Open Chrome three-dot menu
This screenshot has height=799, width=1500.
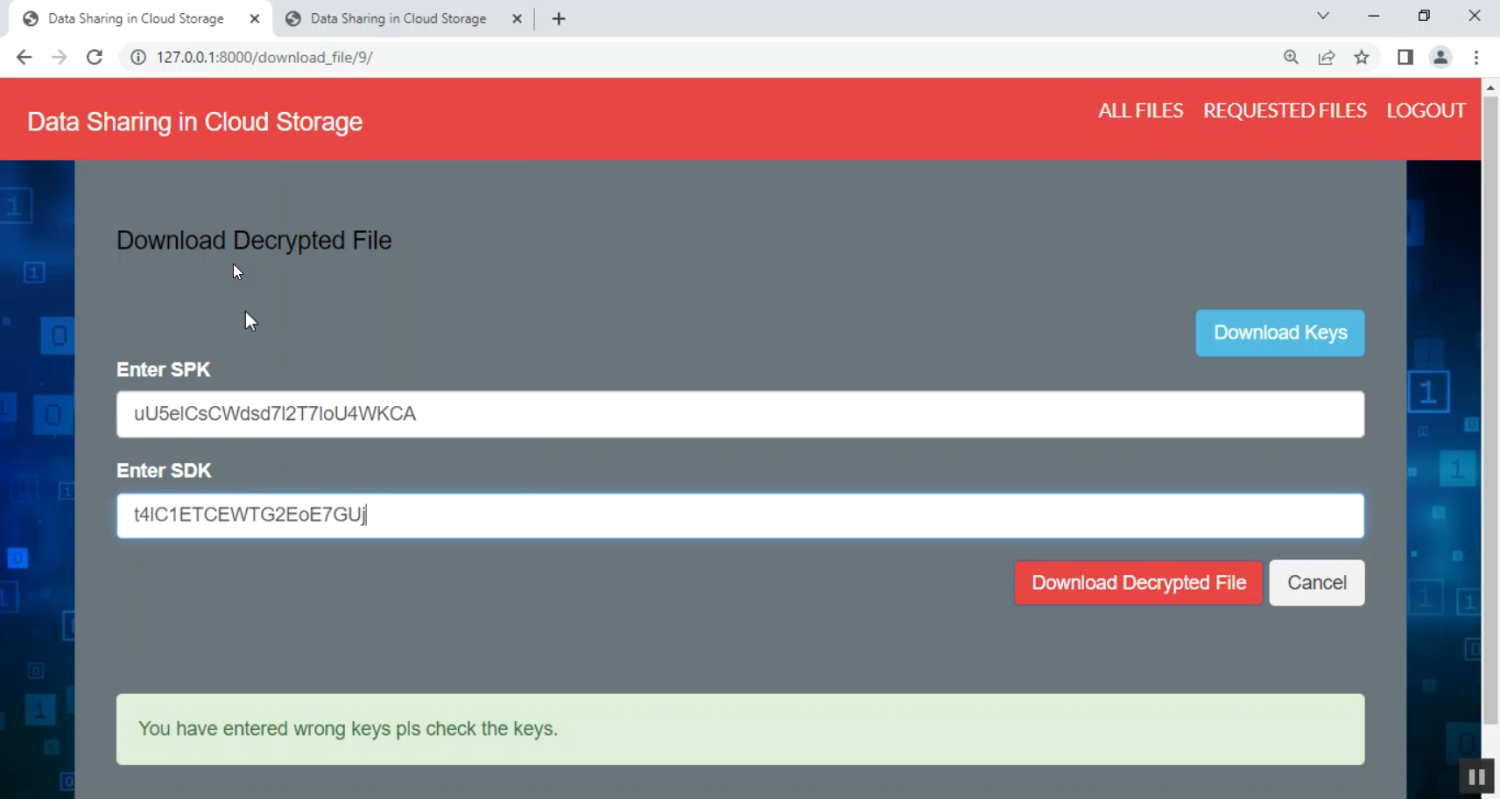[1476, 57]
